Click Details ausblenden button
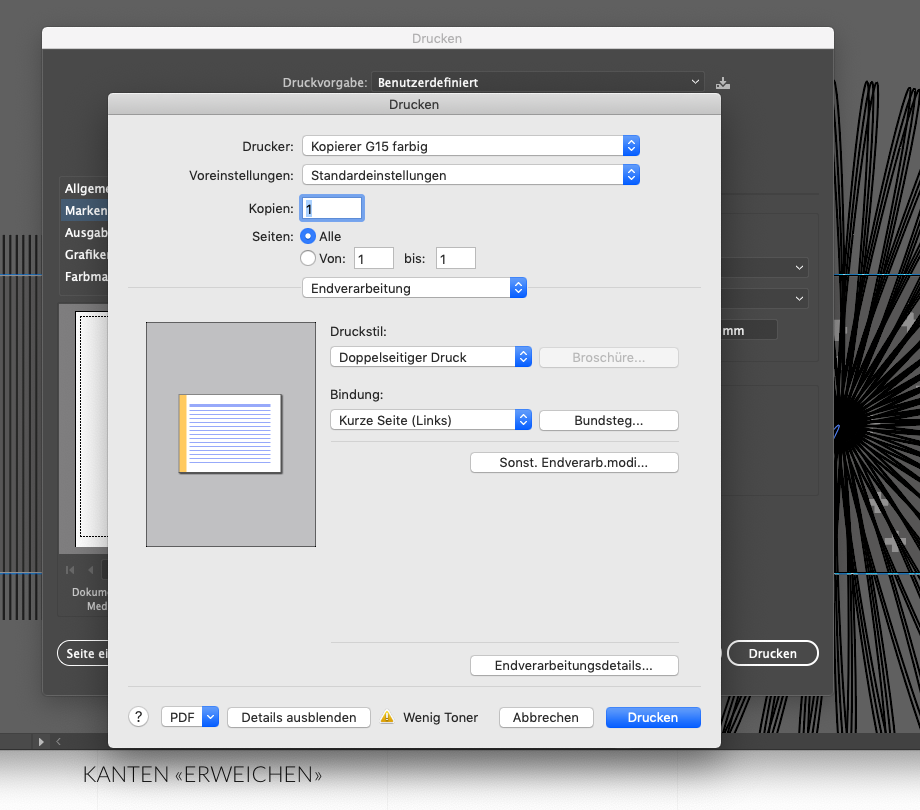Viewport: 920px width, 810px height. click(299, 717)
